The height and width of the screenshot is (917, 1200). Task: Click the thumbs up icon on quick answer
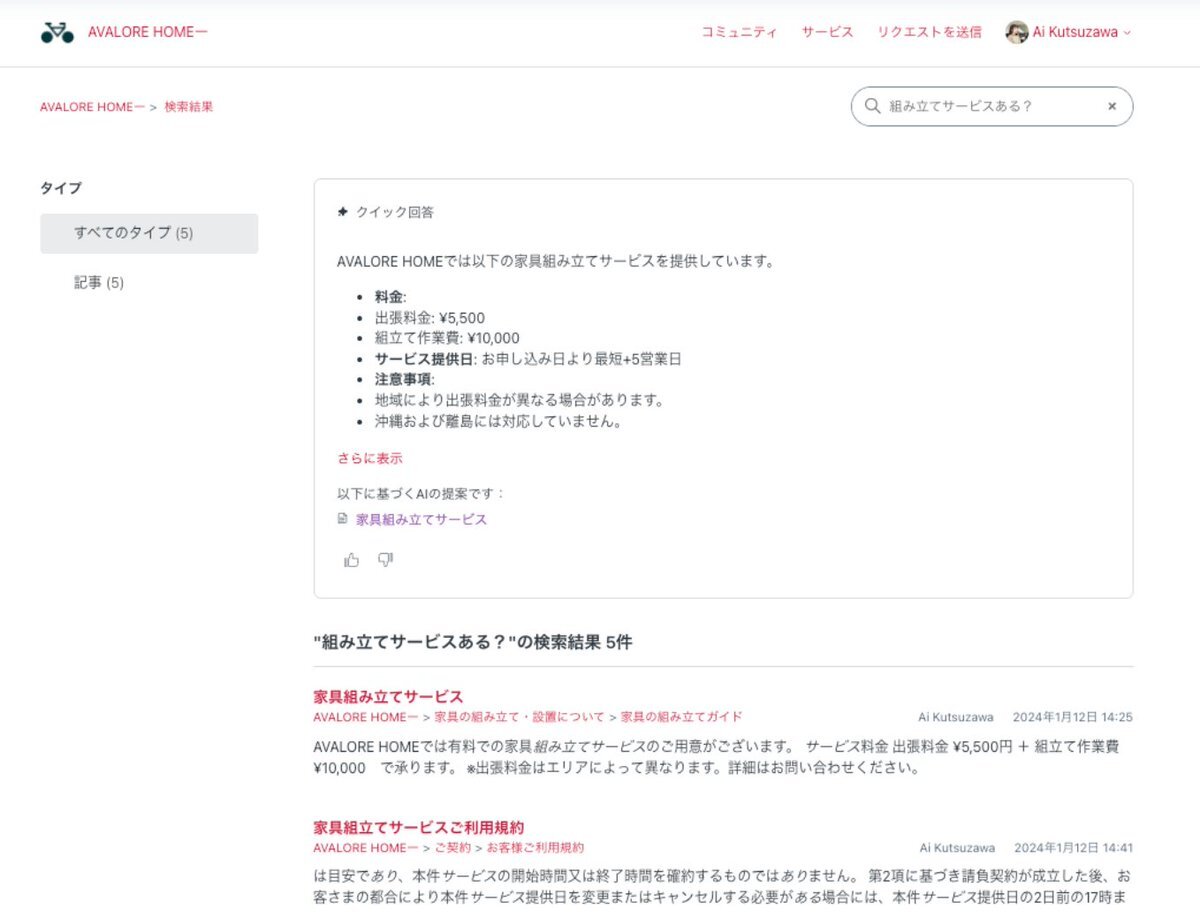pos(351,560)
